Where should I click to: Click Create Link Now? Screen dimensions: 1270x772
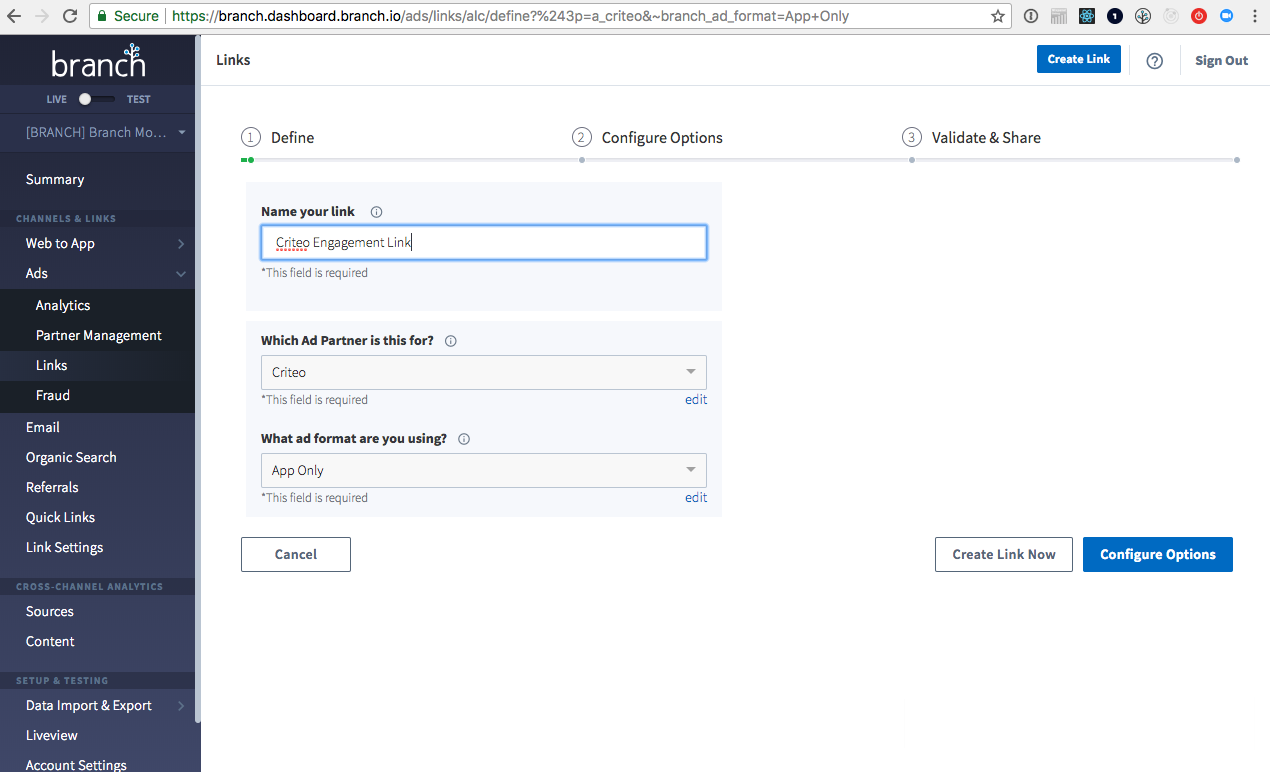[x=1003, y=554]
